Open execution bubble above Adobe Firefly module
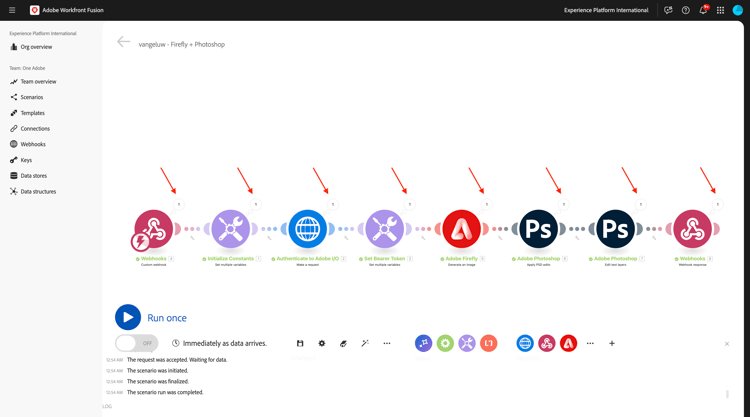750x417 pixels. [x=487, y=204]
